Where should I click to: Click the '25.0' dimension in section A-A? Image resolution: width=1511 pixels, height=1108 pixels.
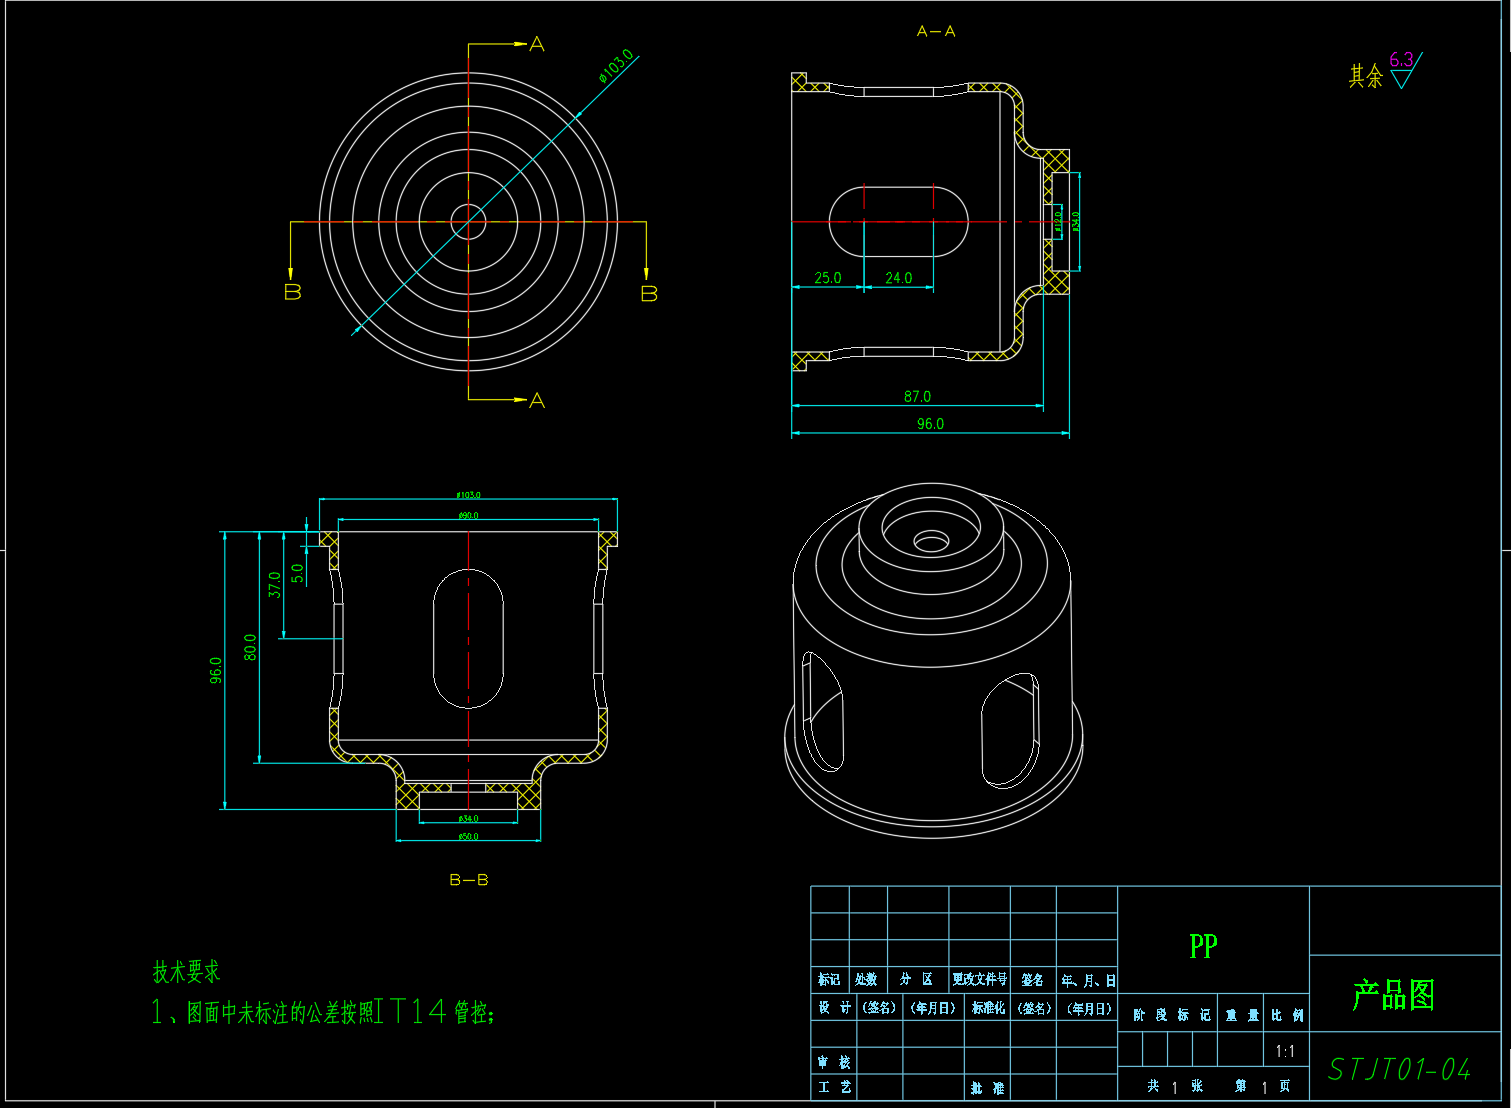tap(828, 278)
